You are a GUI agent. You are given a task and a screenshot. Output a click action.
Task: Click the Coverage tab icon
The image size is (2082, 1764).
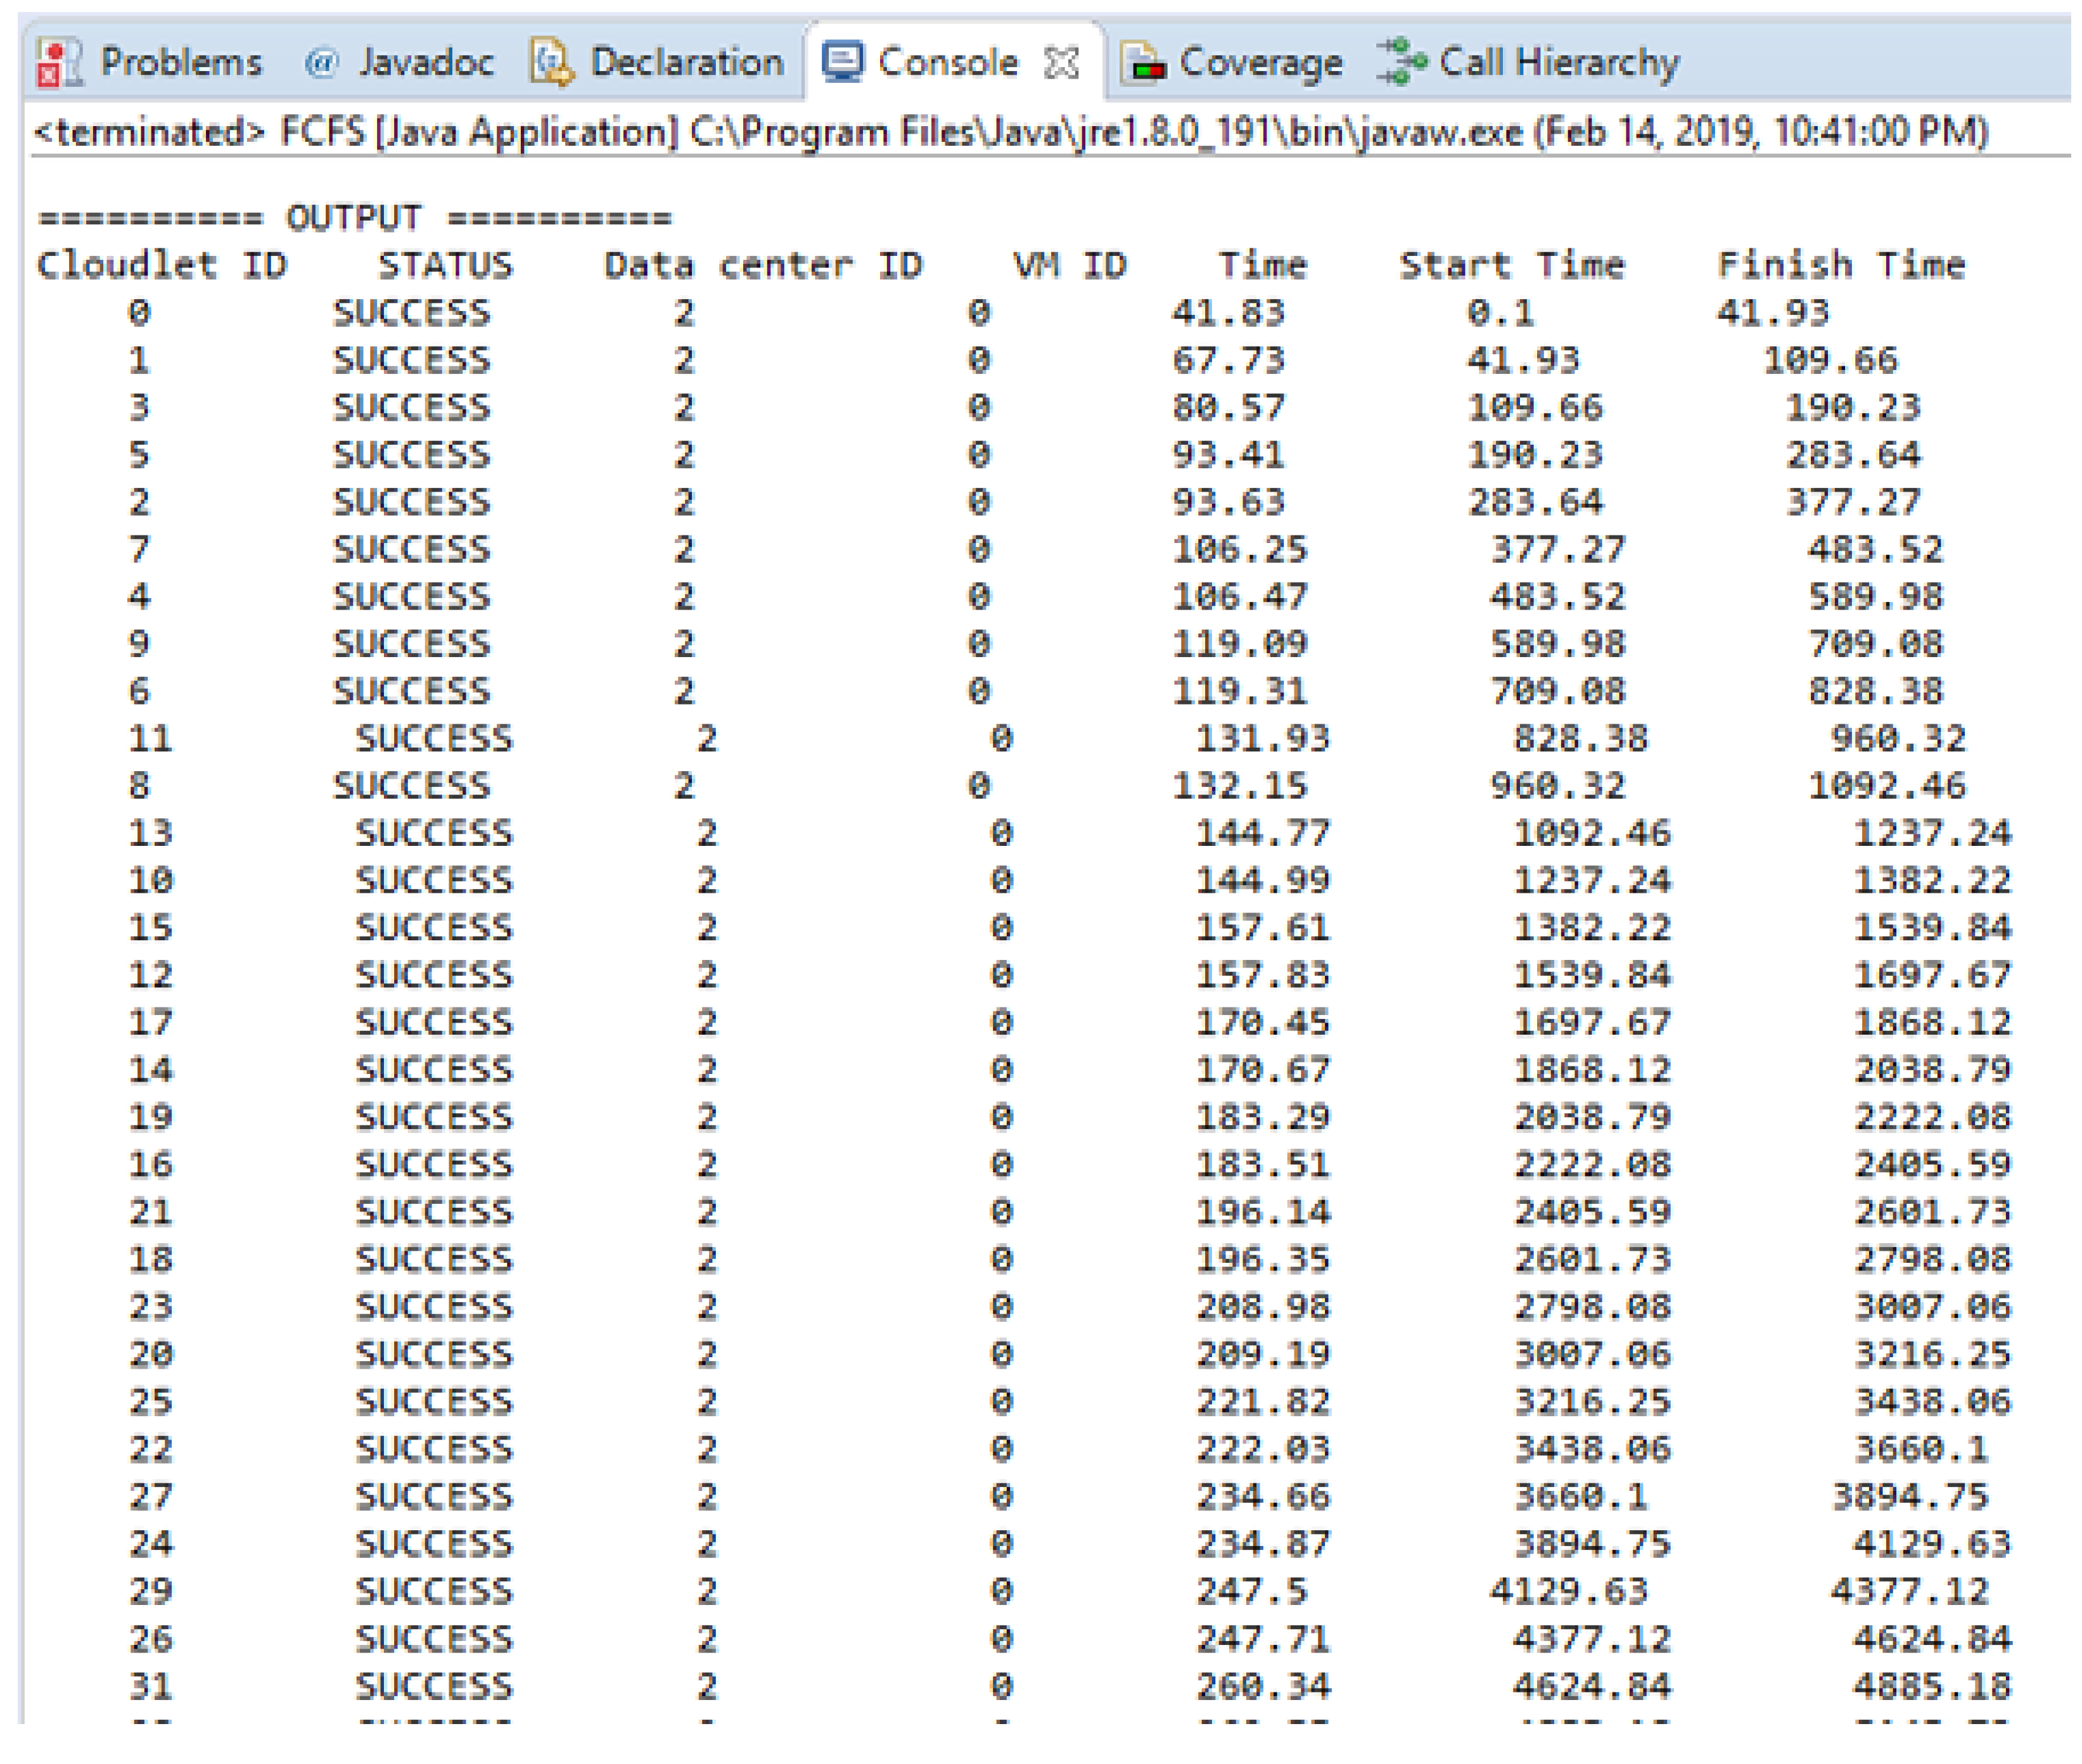coord(1143,63)
